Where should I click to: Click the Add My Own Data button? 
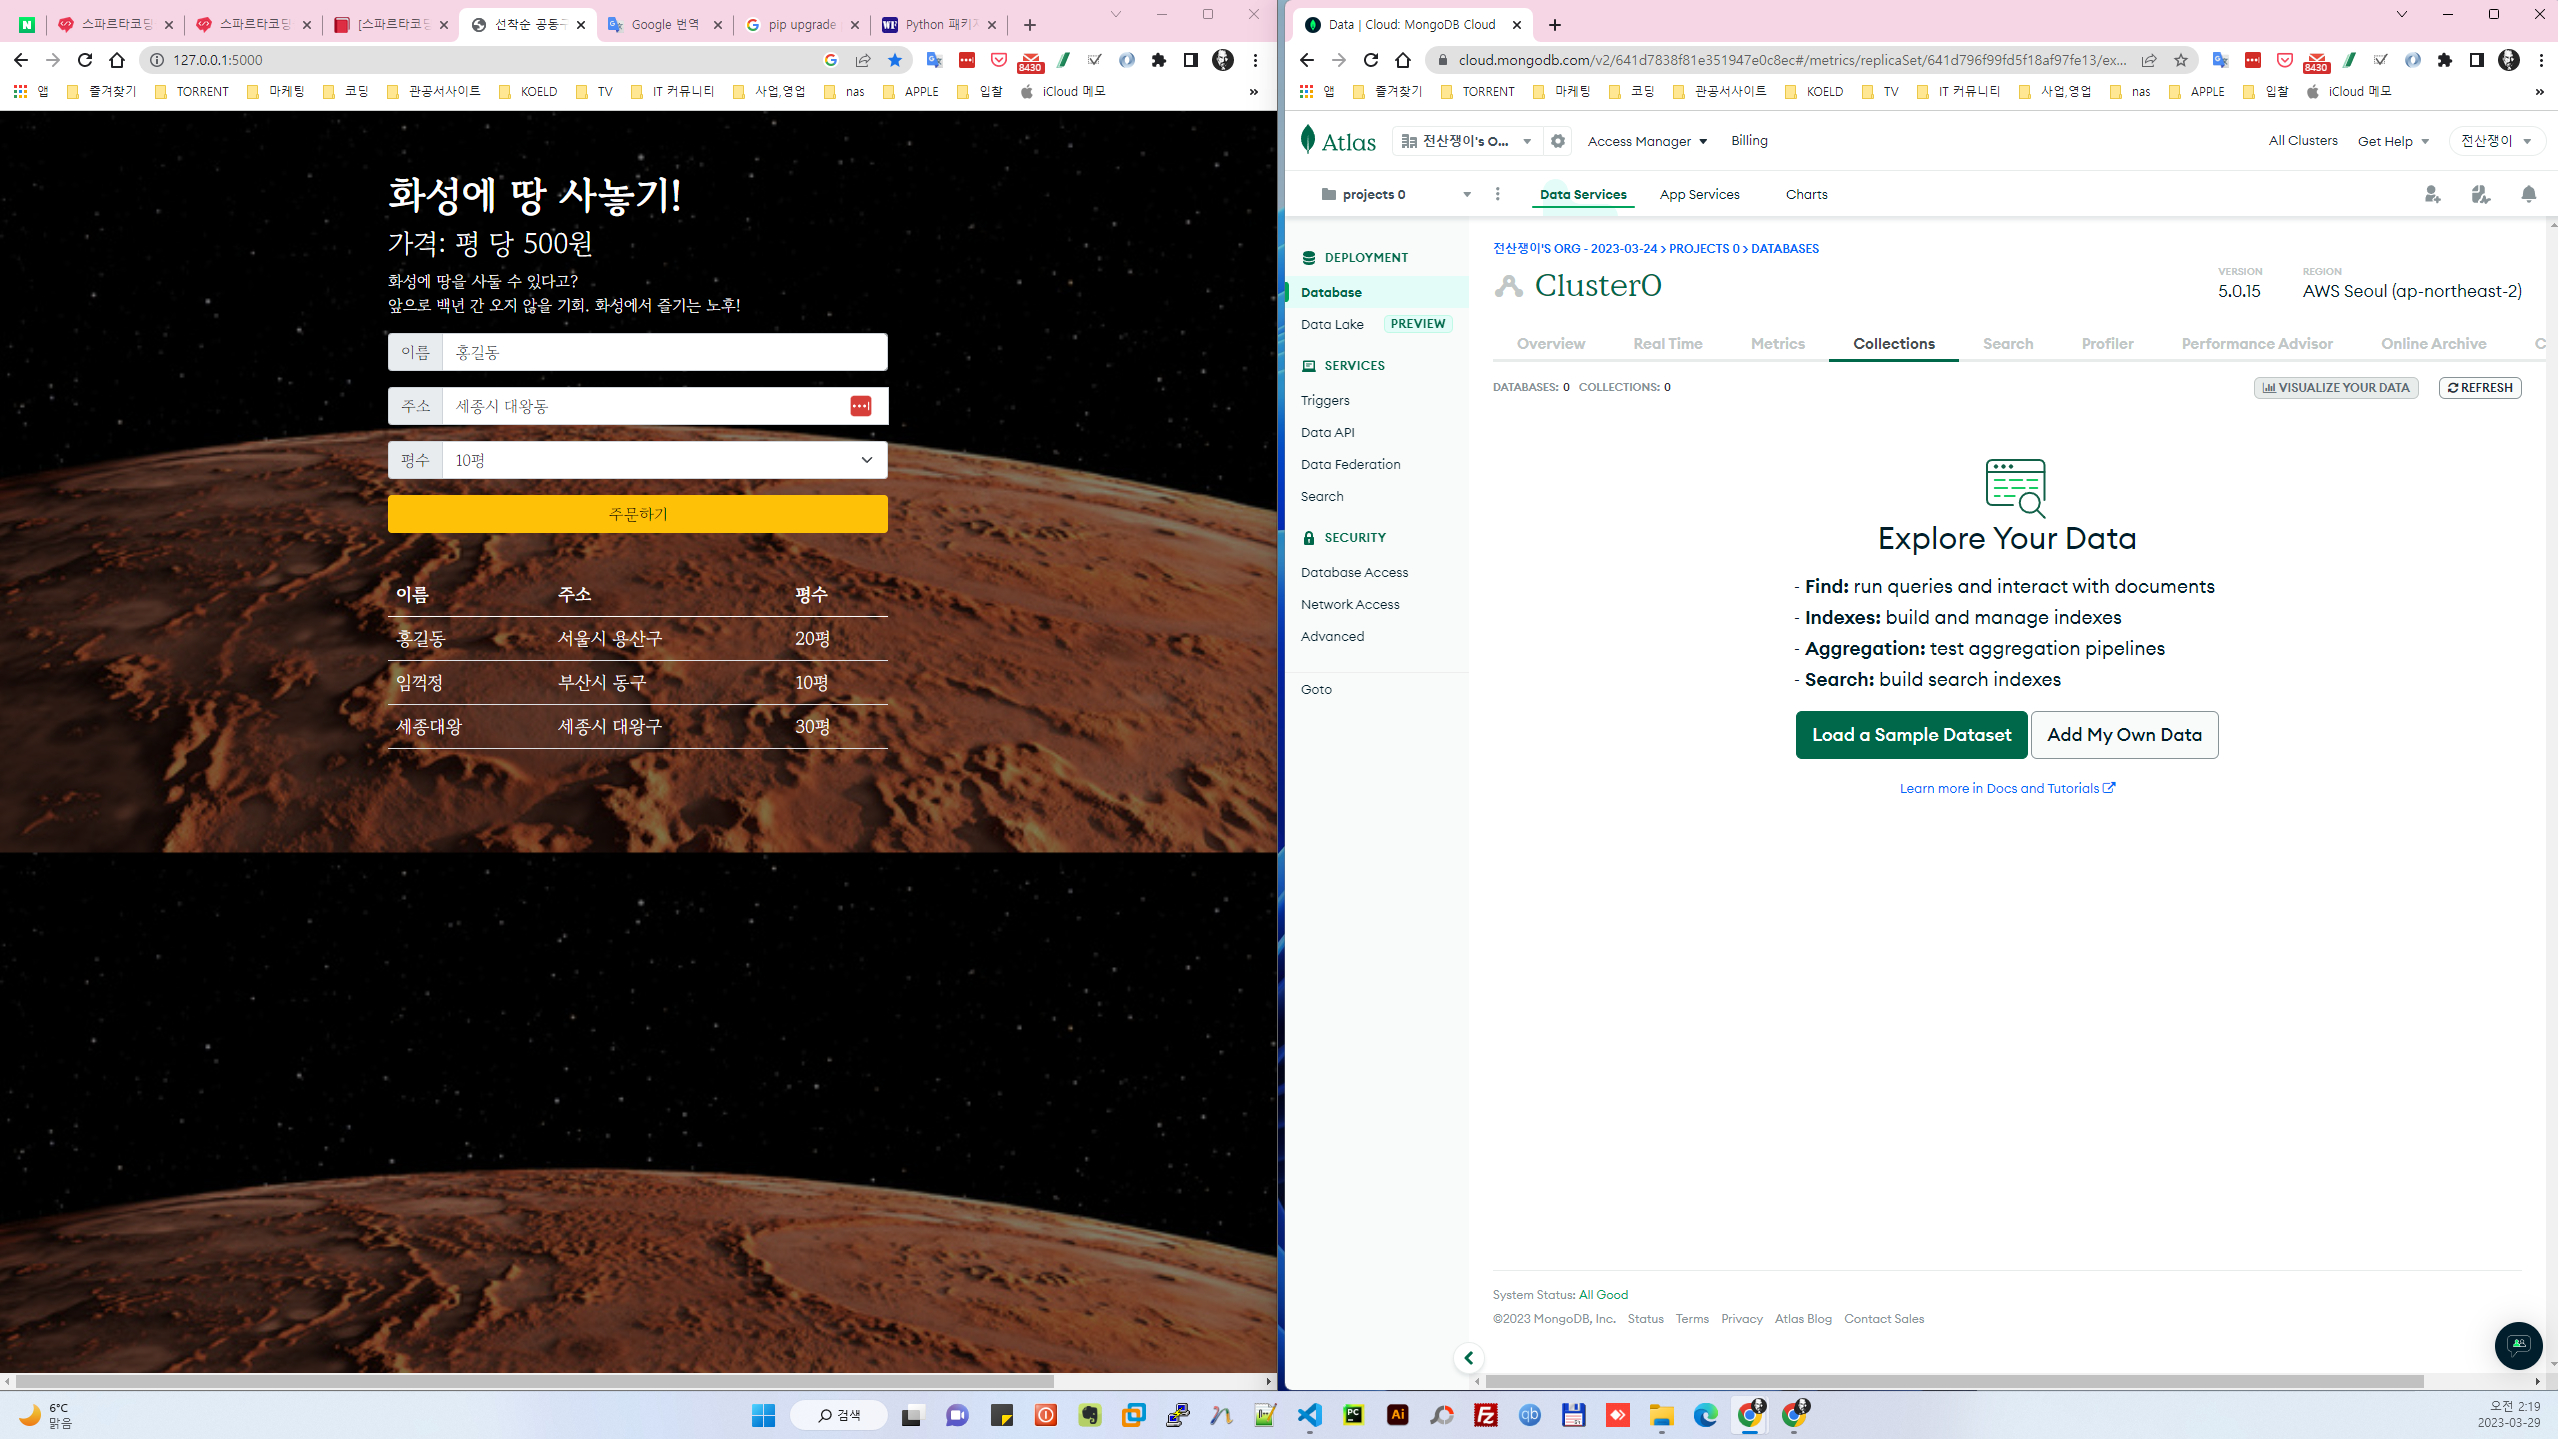2124,735
